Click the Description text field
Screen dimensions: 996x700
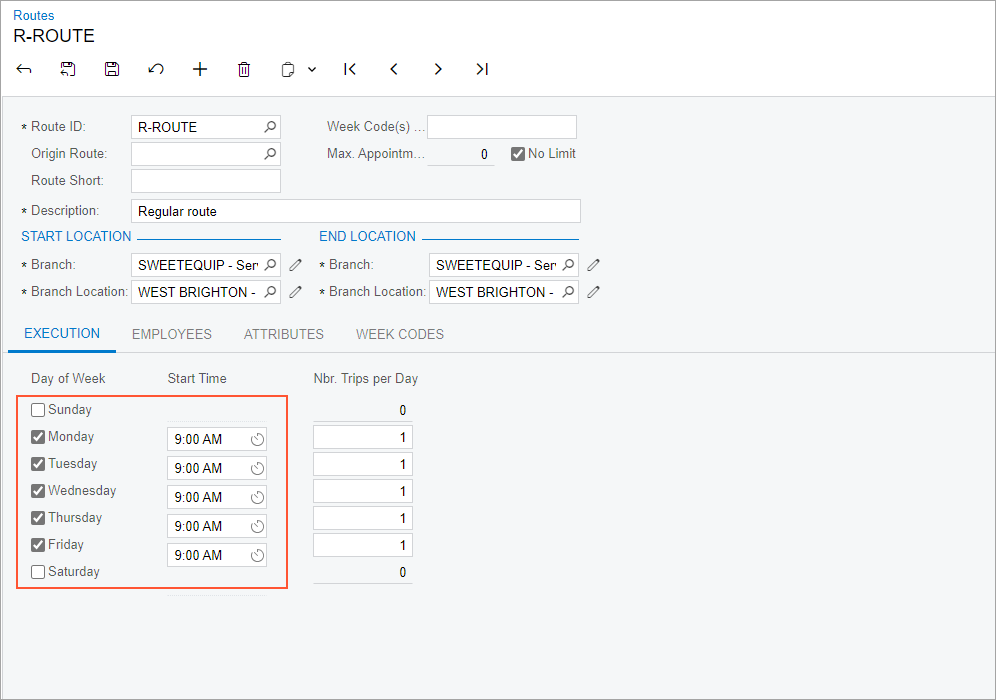(356, 211)
